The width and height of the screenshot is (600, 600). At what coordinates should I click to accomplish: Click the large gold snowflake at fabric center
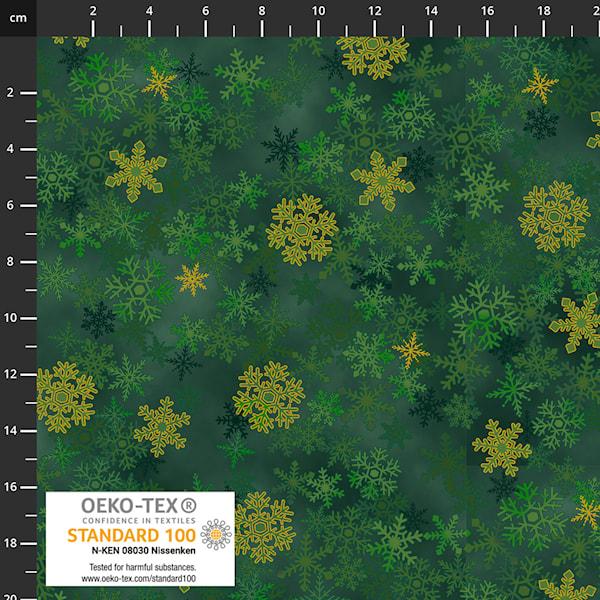point(301,229)
